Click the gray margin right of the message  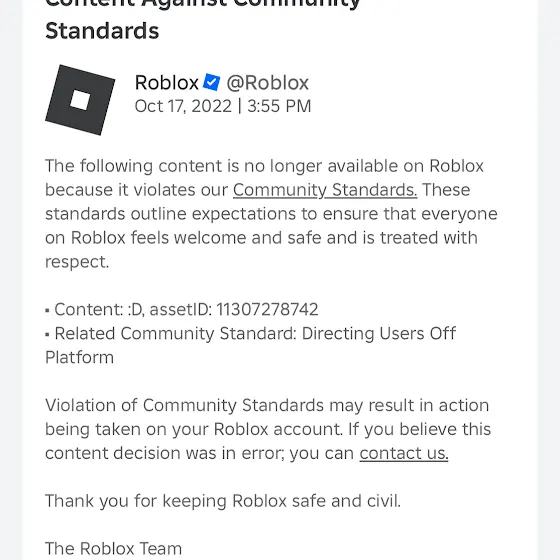[549, 280]
